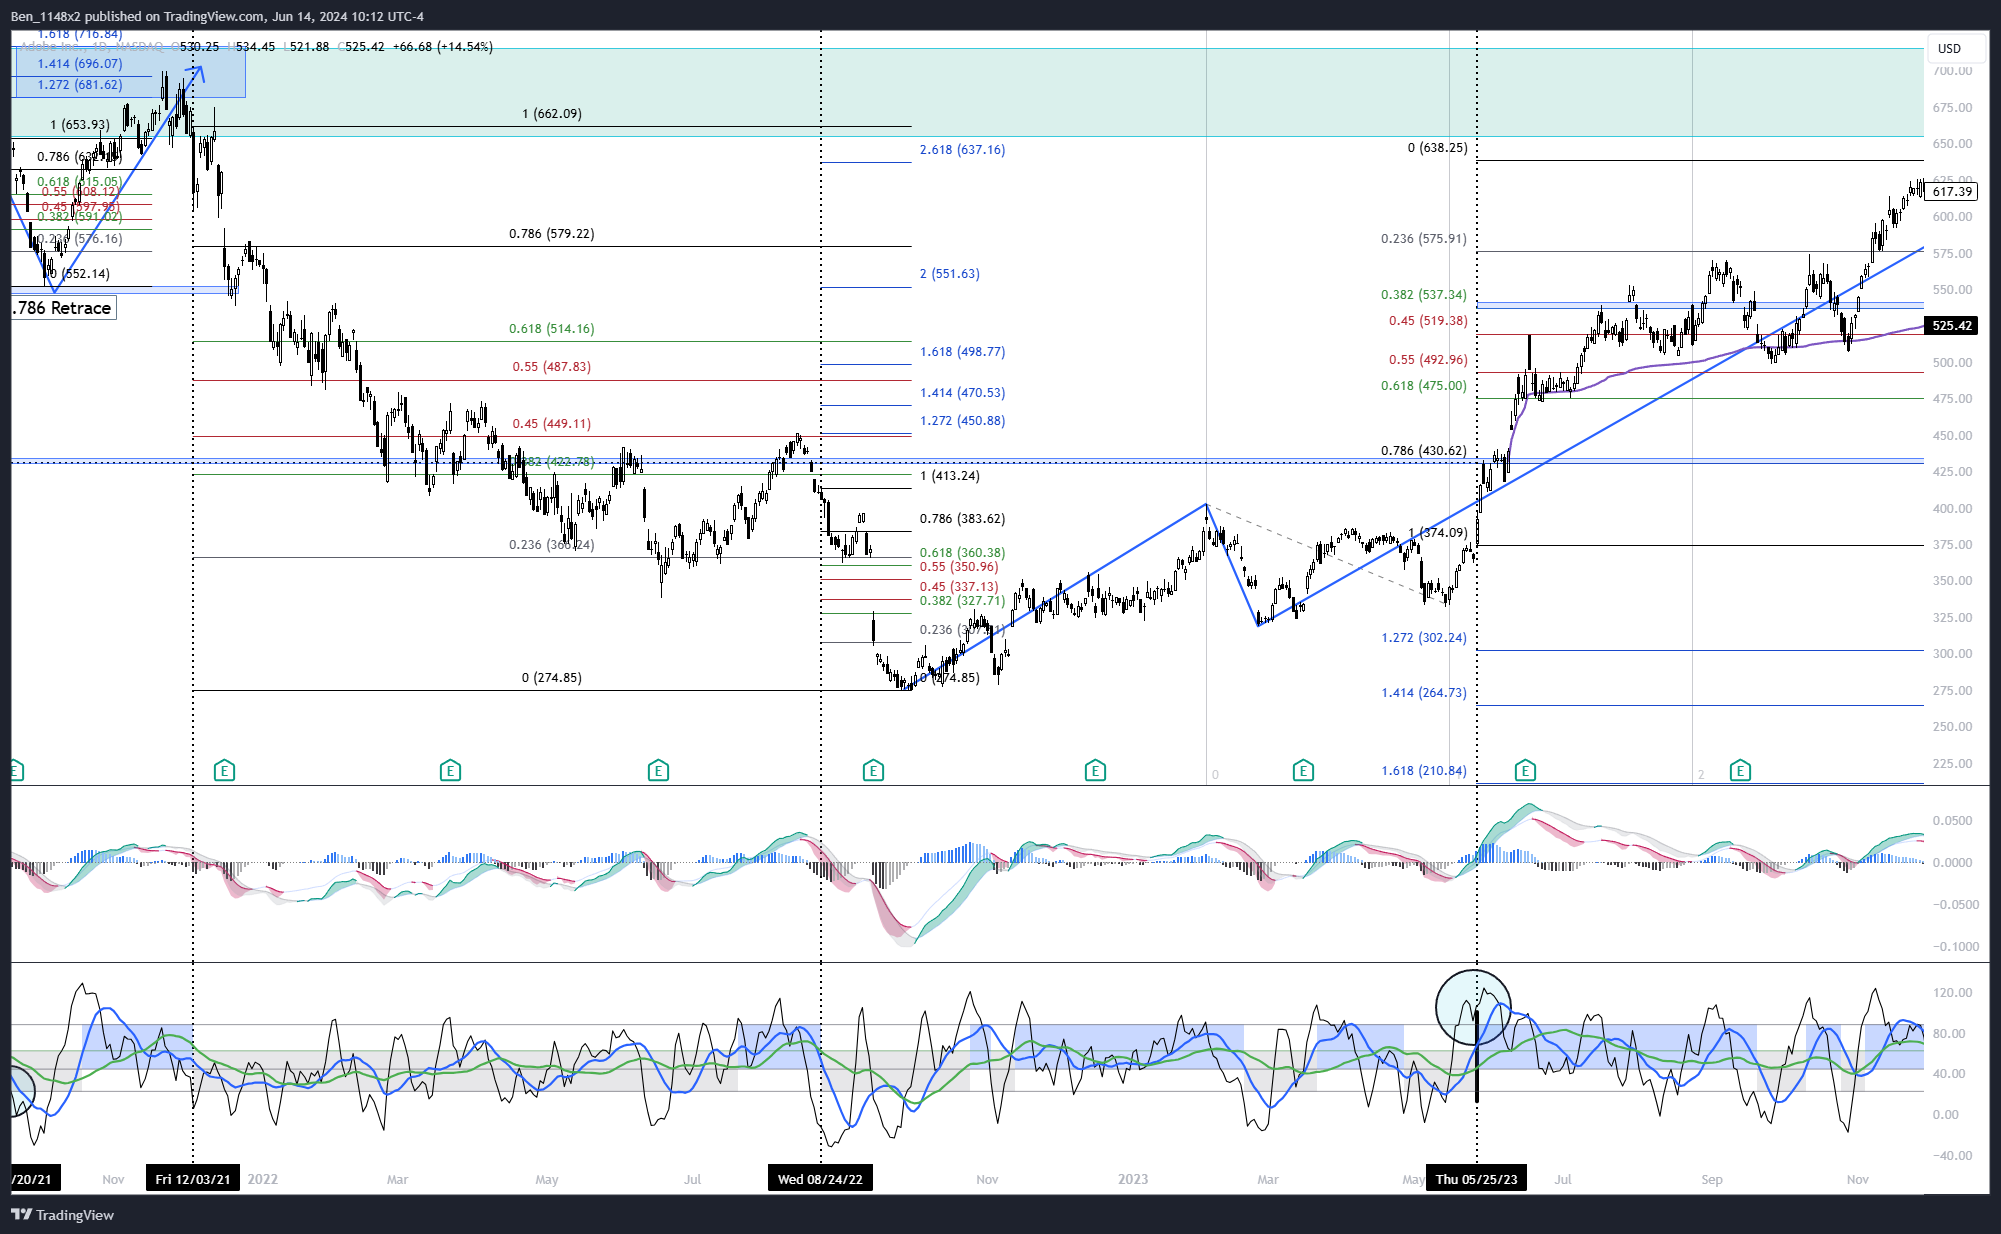Select the 0.618 (475.00) Fibonacci label
Screen dimensions: 2001x1234
tap(1424, 386)
